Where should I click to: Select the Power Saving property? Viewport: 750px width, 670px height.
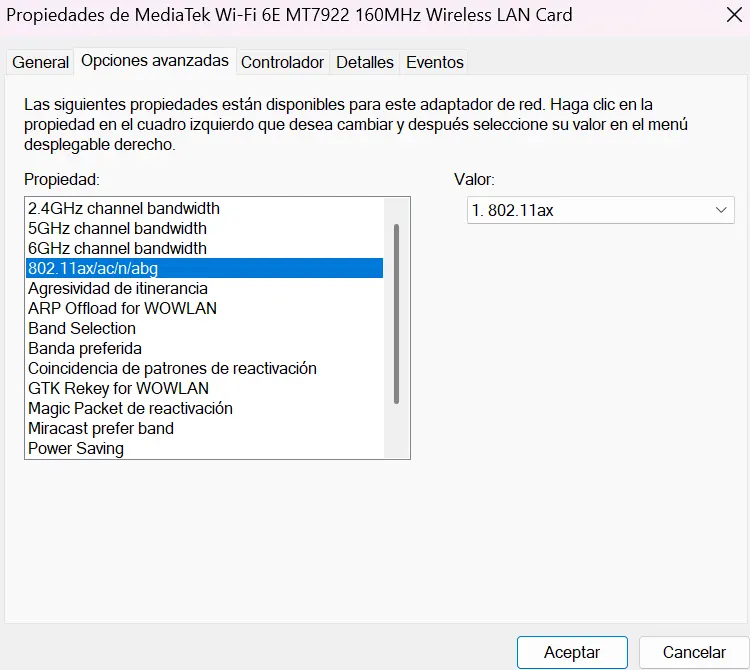pyautogui.click(x=205, y=449)
